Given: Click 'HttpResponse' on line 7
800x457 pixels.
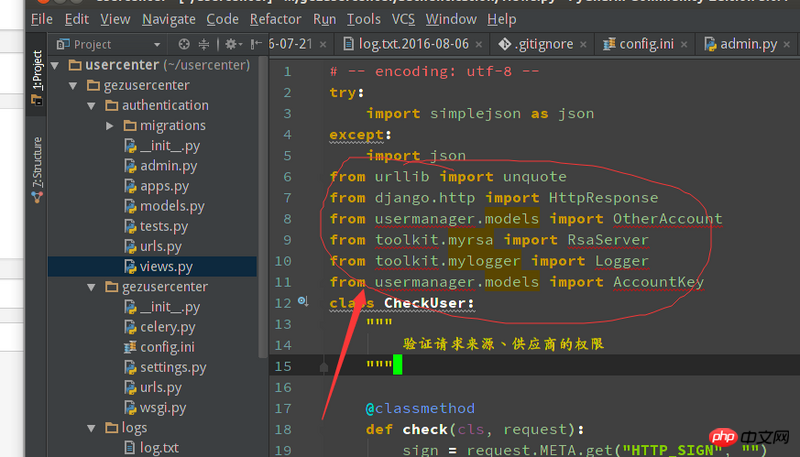Looking at the screenshot, I should click(603, 198).
